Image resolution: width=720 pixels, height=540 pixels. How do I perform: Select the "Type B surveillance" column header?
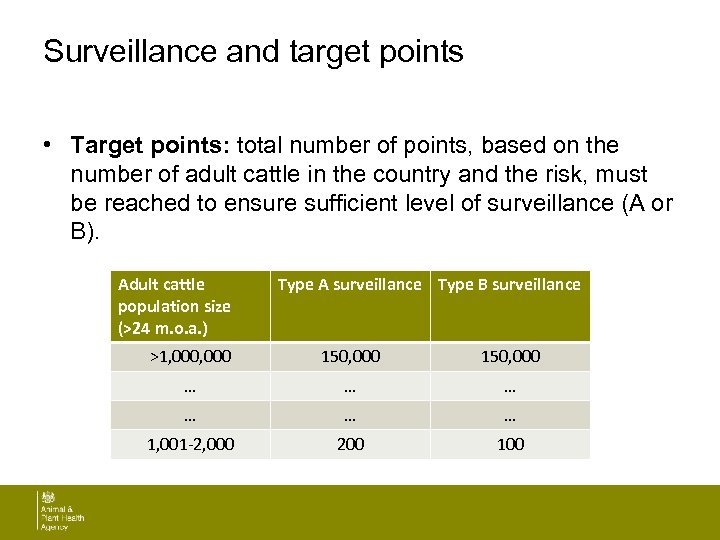(x=509, y=285)
